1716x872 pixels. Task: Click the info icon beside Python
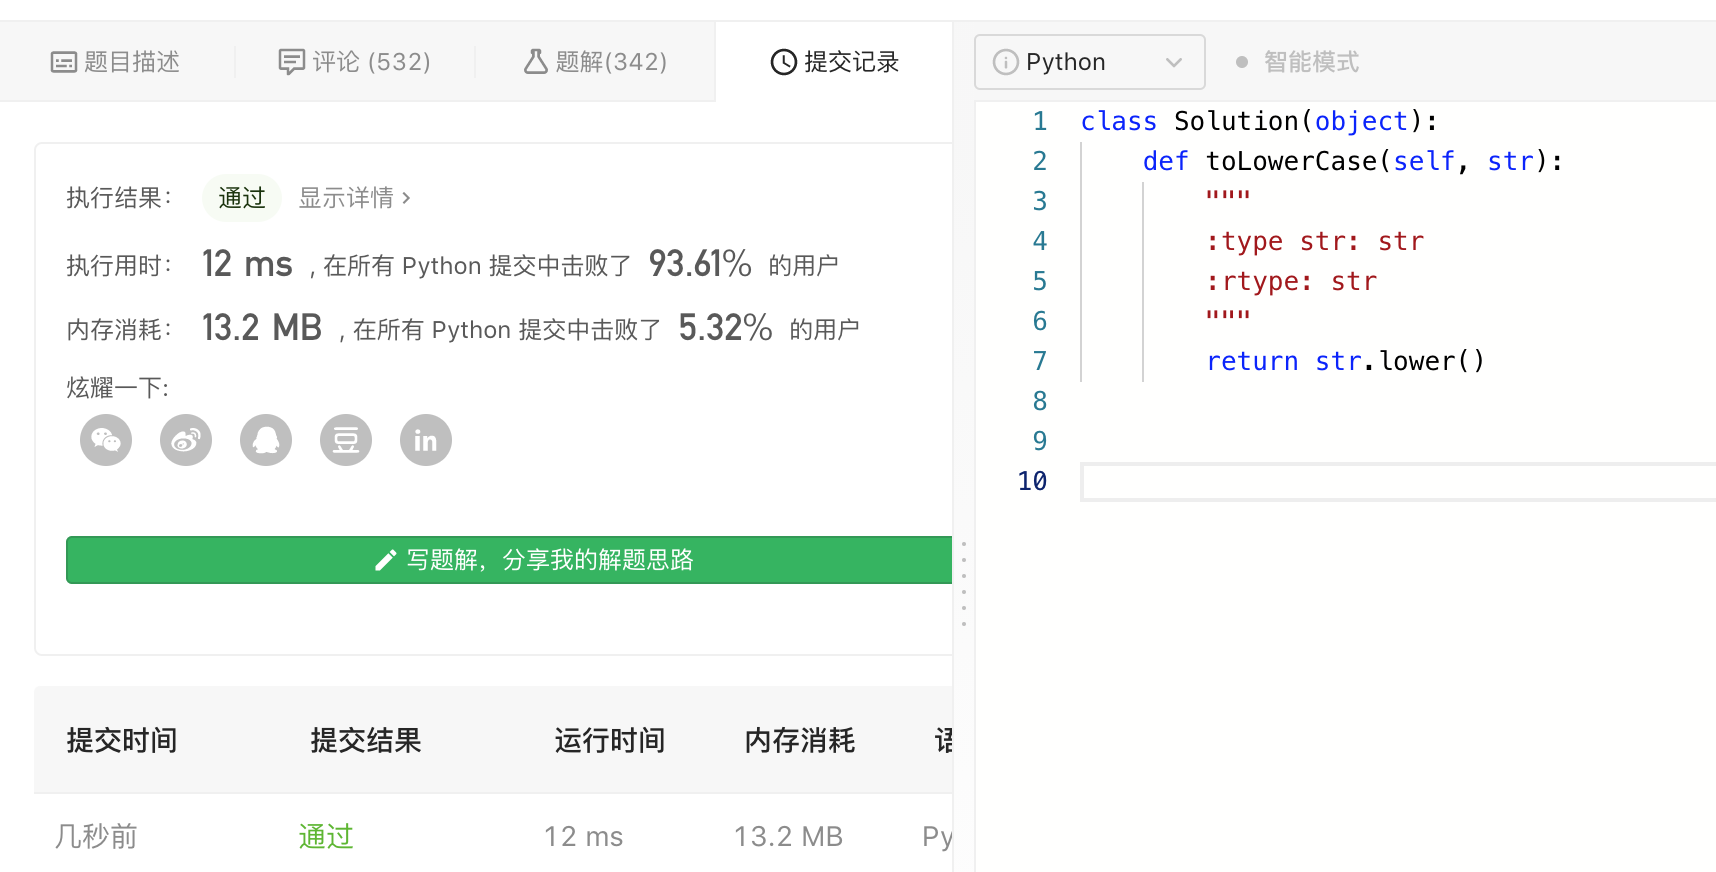pos(1005,62)
